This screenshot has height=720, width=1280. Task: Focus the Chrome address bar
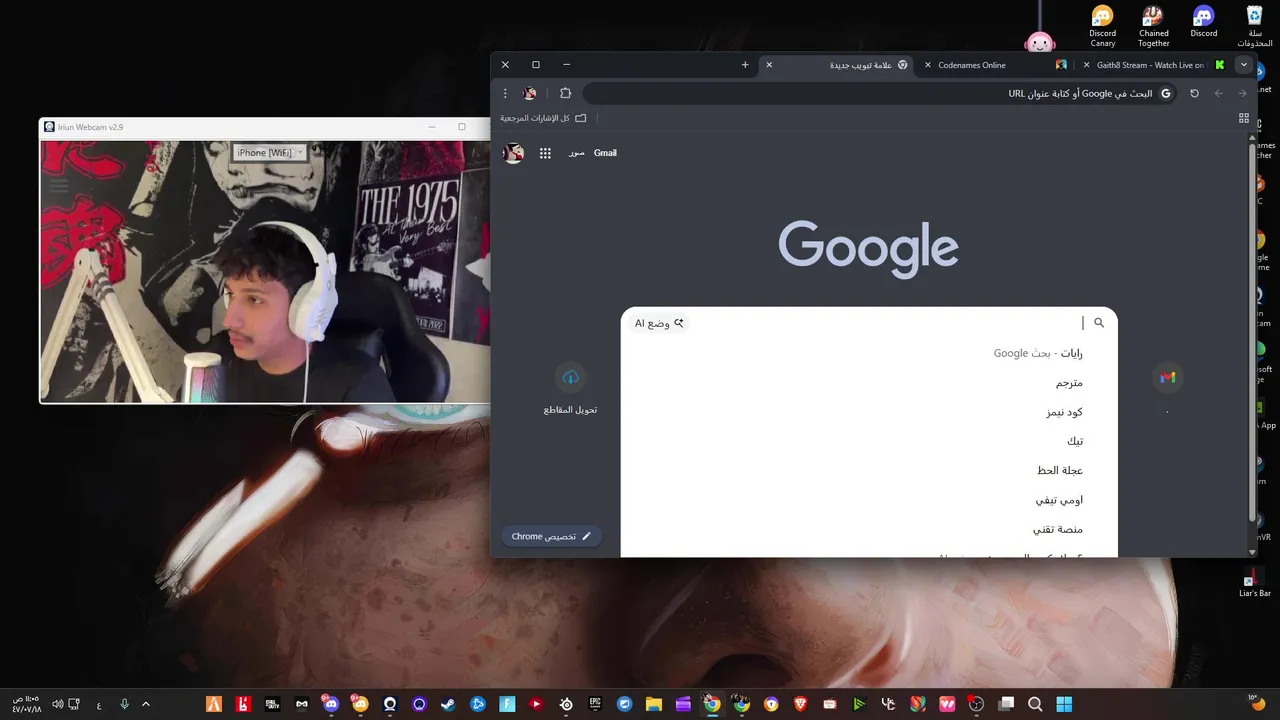pos(880,93)
